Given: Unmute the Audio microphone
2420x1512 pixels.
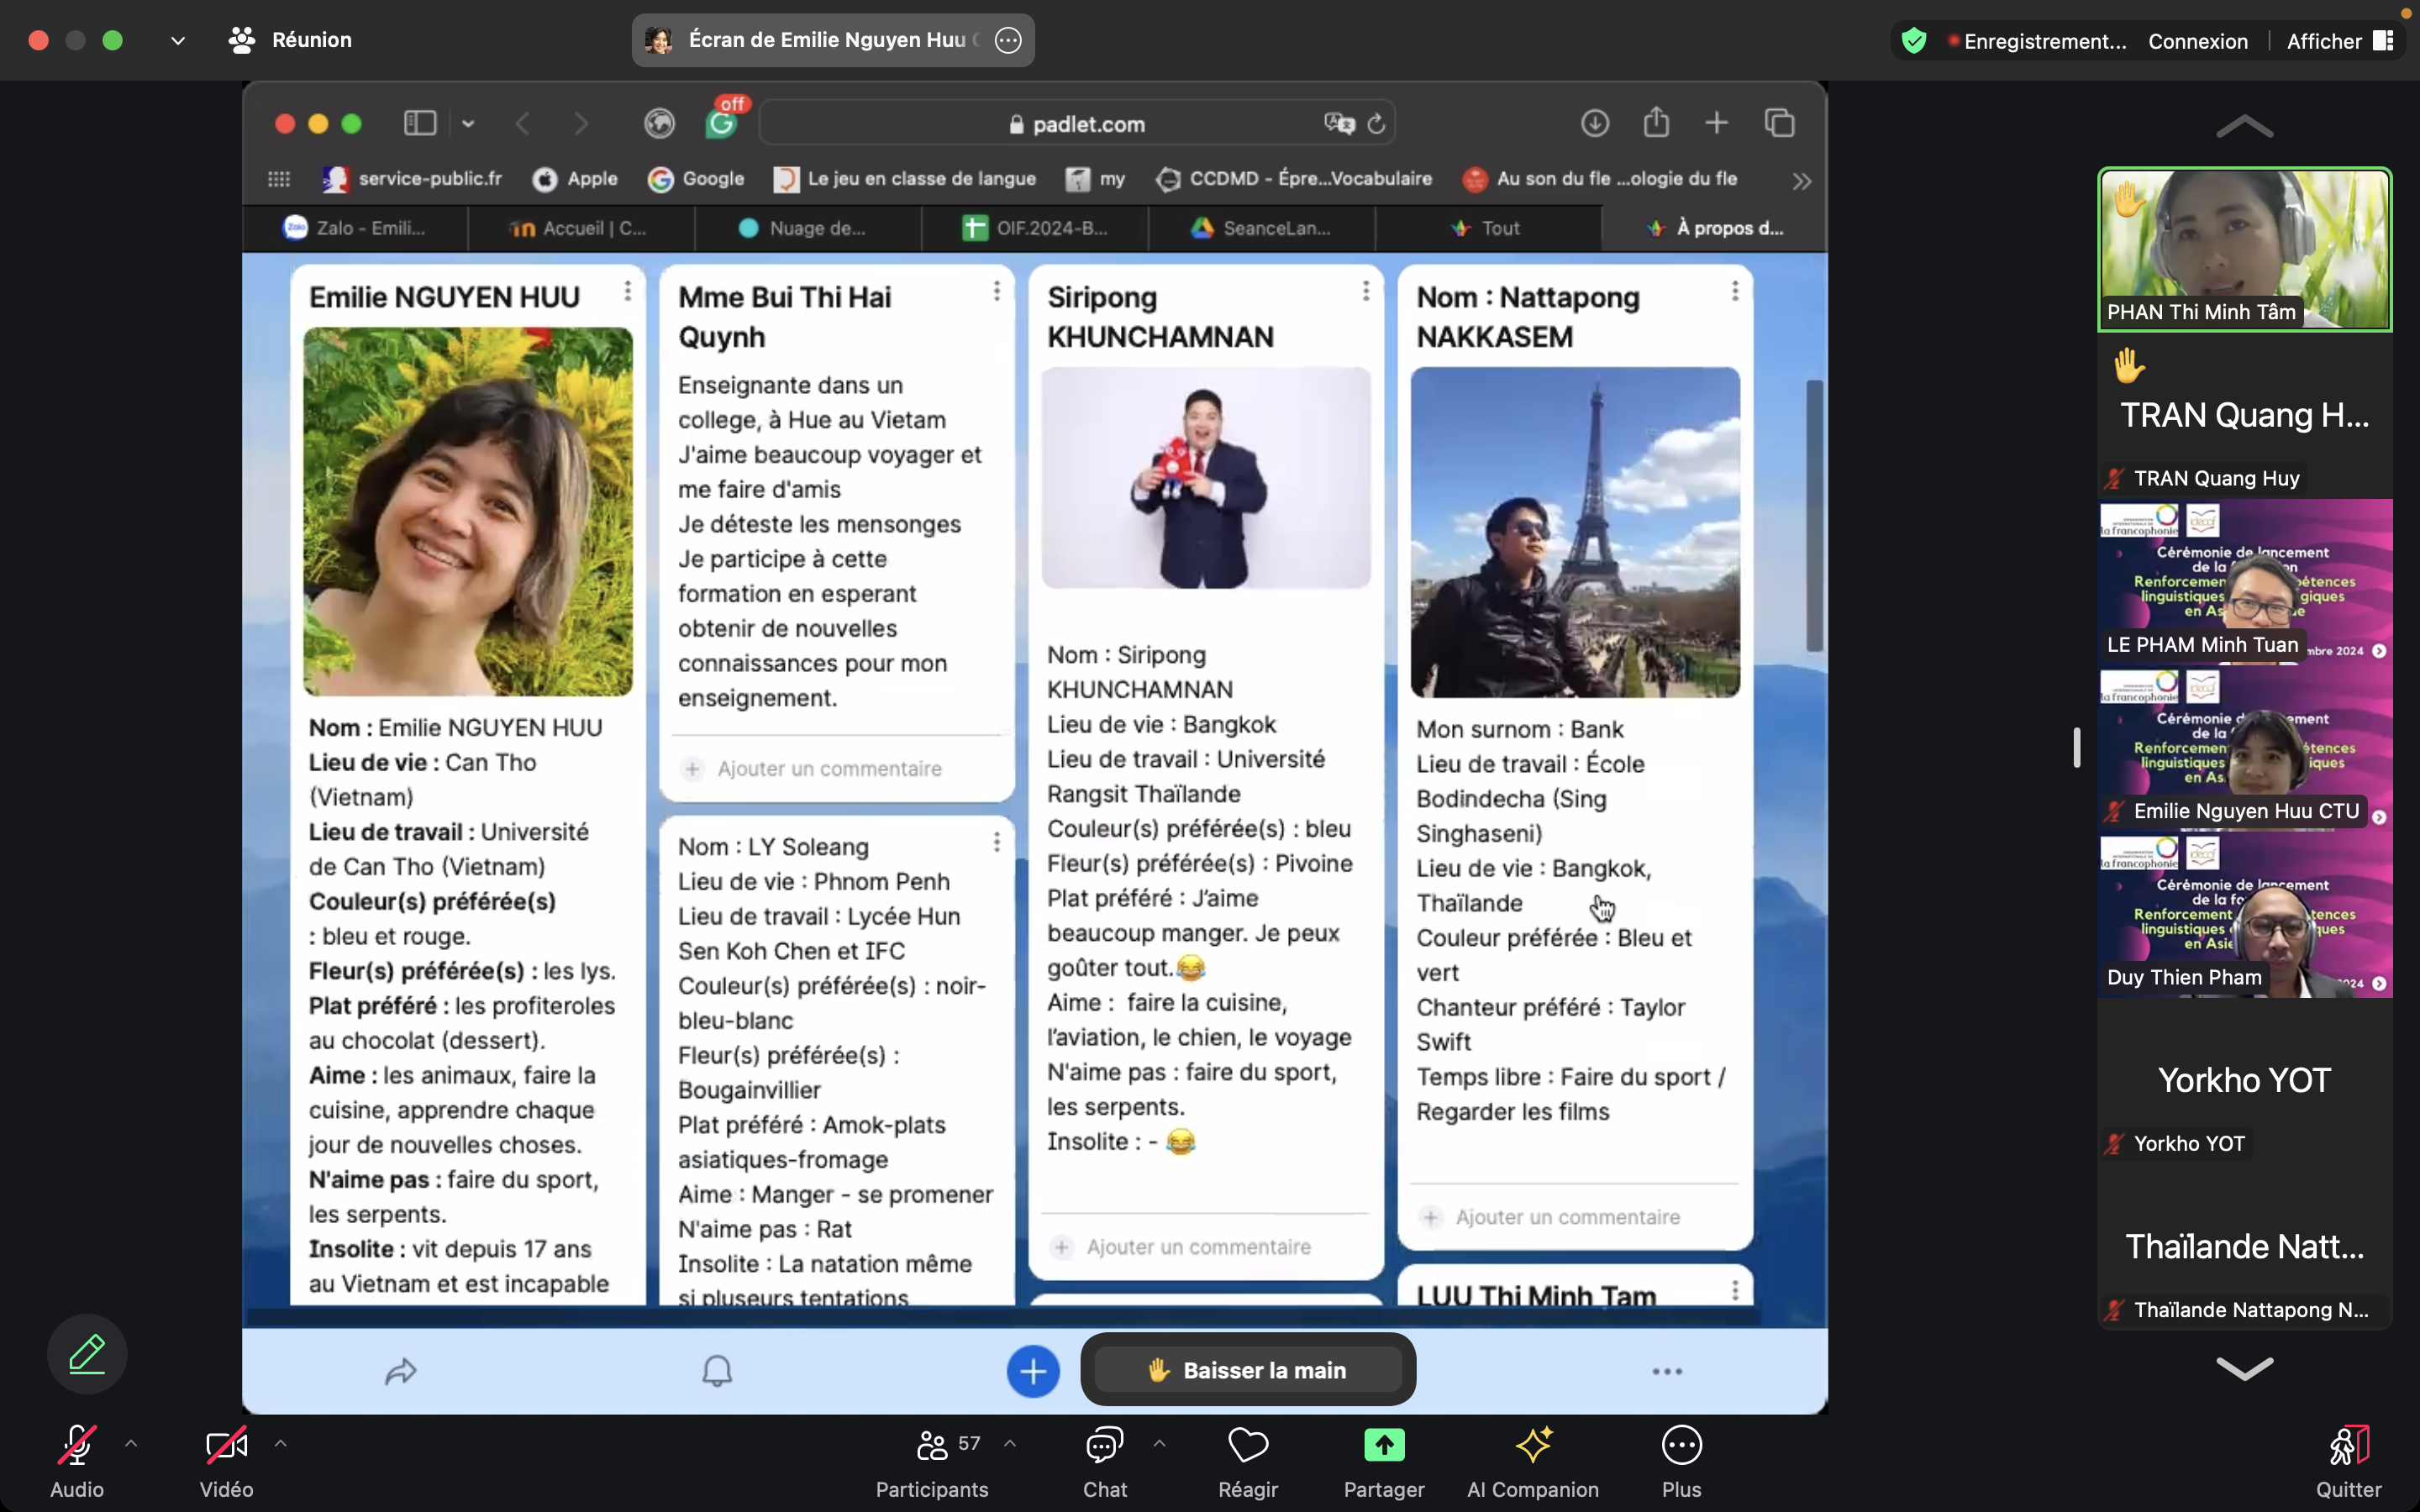Looking at the screenshot, I should (x=77, y=1446).
